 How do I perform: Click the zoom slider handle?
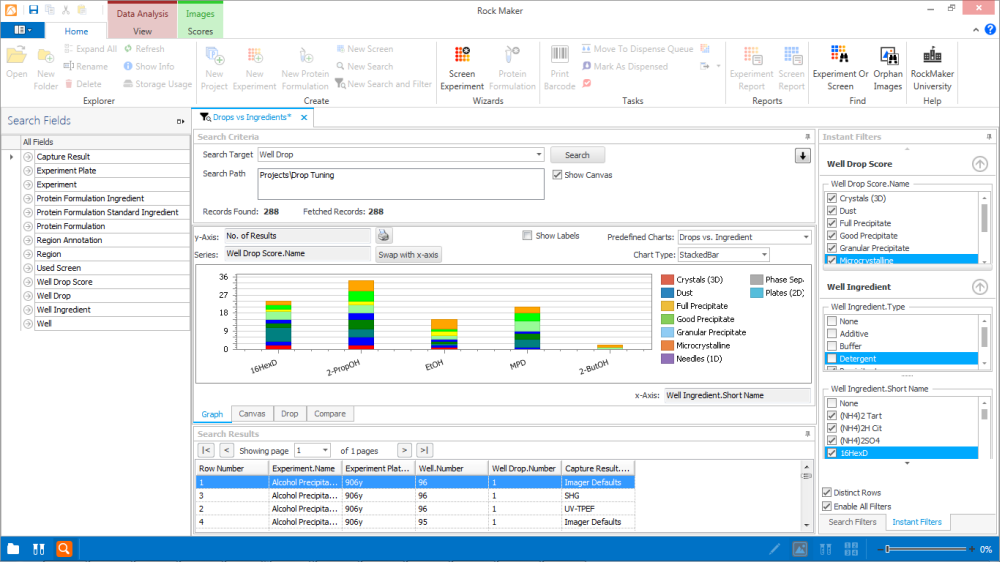887,549
